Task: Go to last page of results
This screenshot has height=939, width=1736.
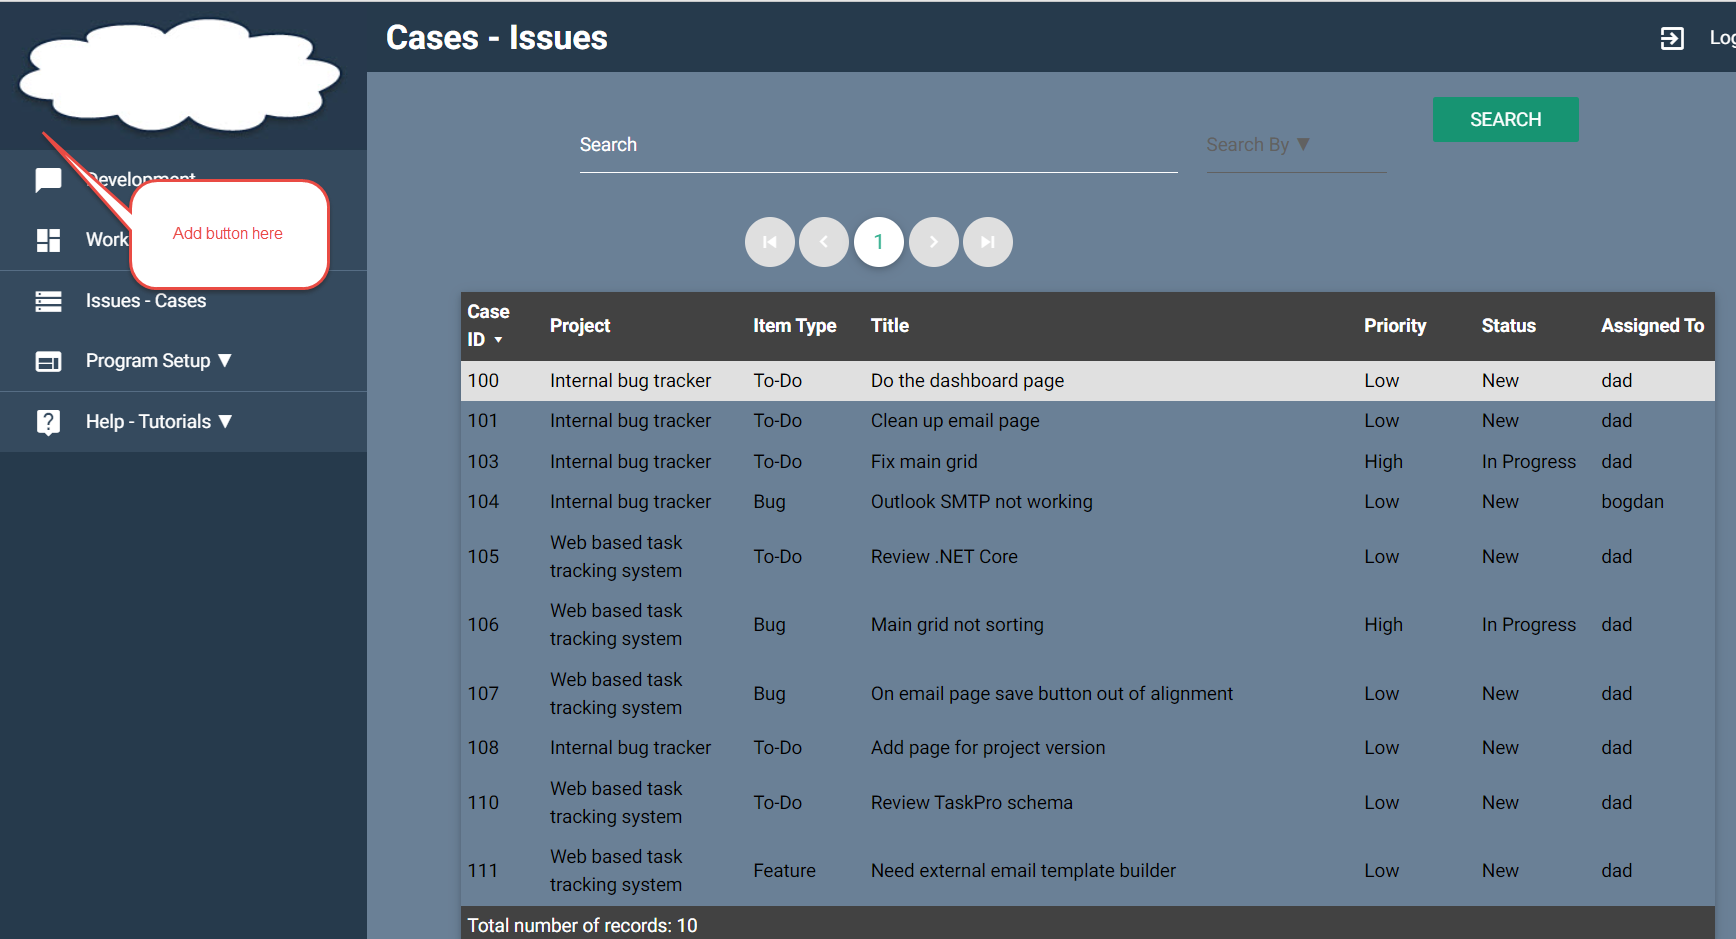Action: coord(988,242)
